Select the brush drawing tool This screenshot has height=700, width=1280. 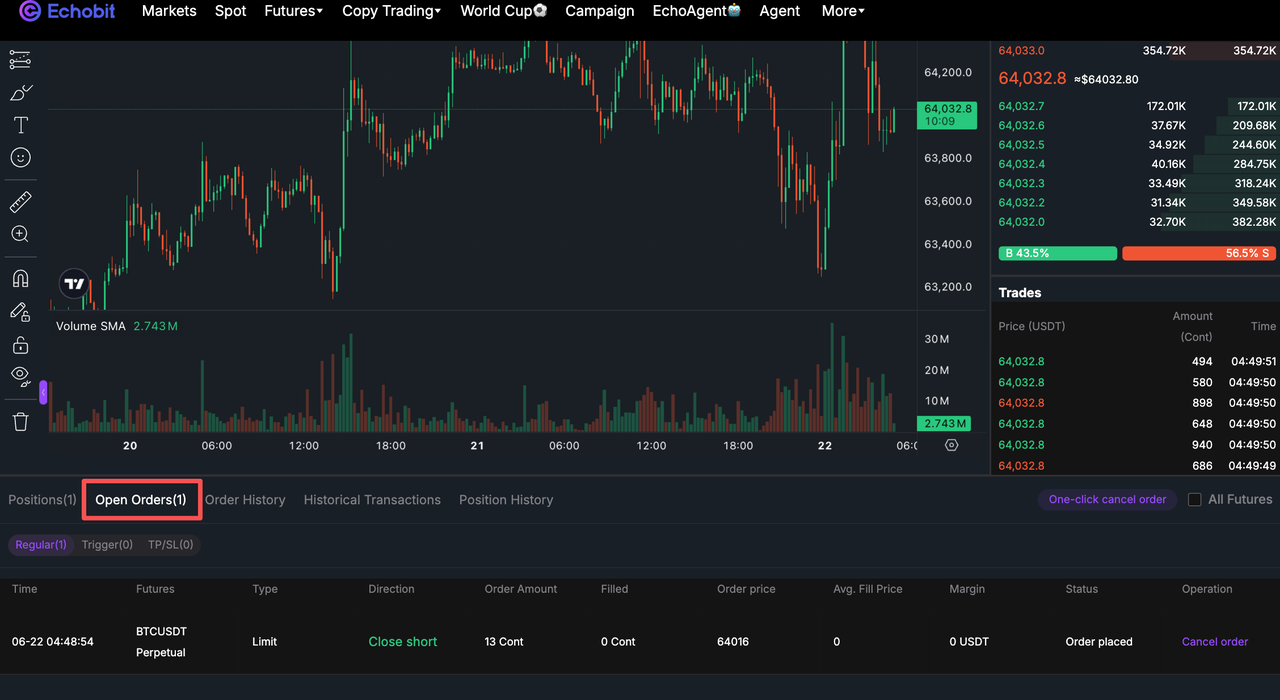[20, 93]
